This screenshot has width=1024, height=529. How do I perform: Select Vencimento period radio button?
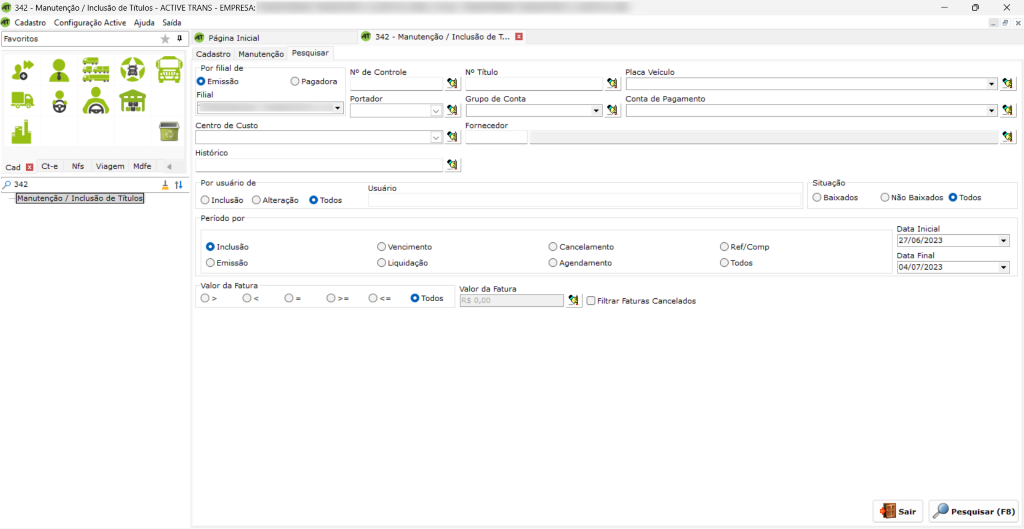[381, 247]
